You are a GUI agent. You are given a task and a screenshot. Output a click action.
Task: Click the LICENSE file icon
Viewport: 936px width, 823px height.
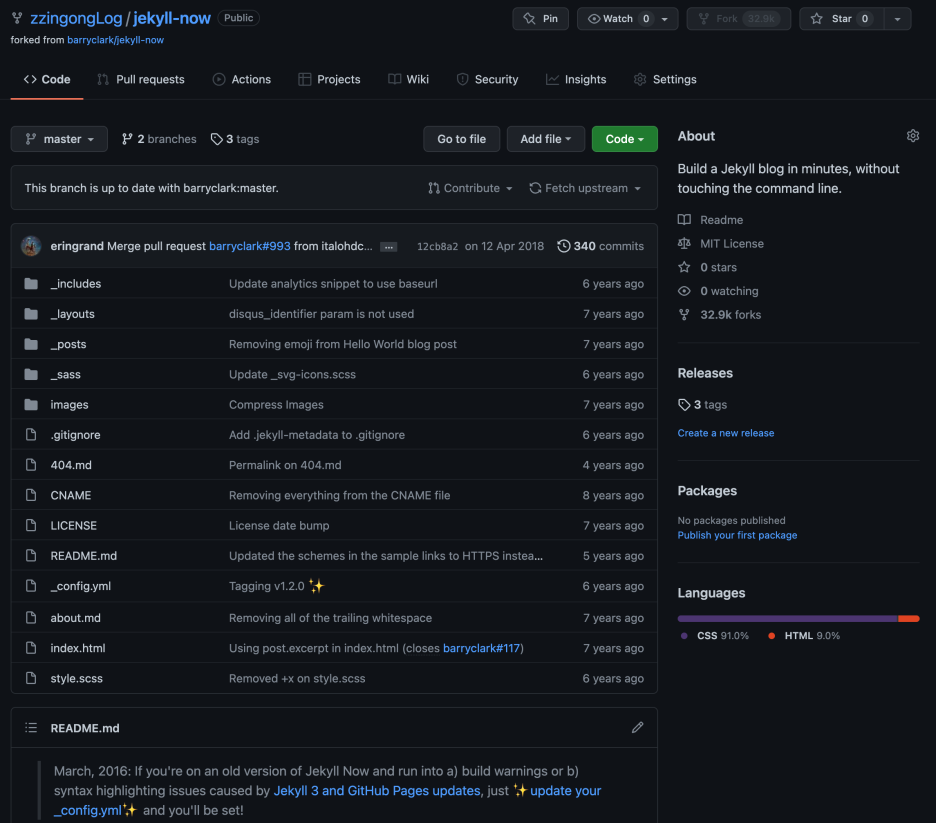(x=31, y=525)
